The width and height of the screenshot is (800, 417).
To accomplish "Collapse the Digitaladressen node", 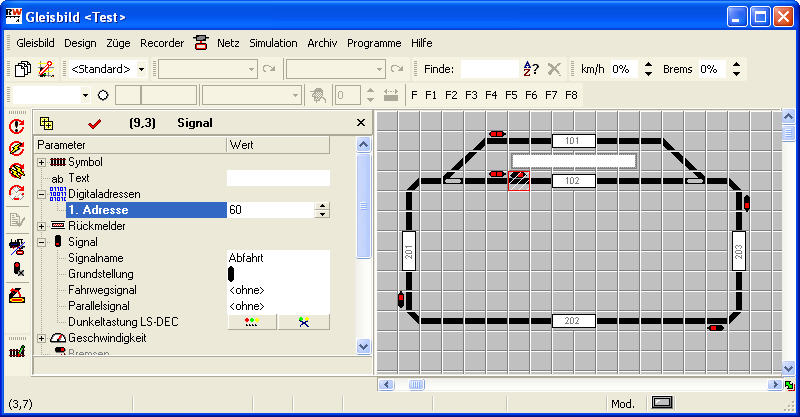I will click(x=42, y=194).
